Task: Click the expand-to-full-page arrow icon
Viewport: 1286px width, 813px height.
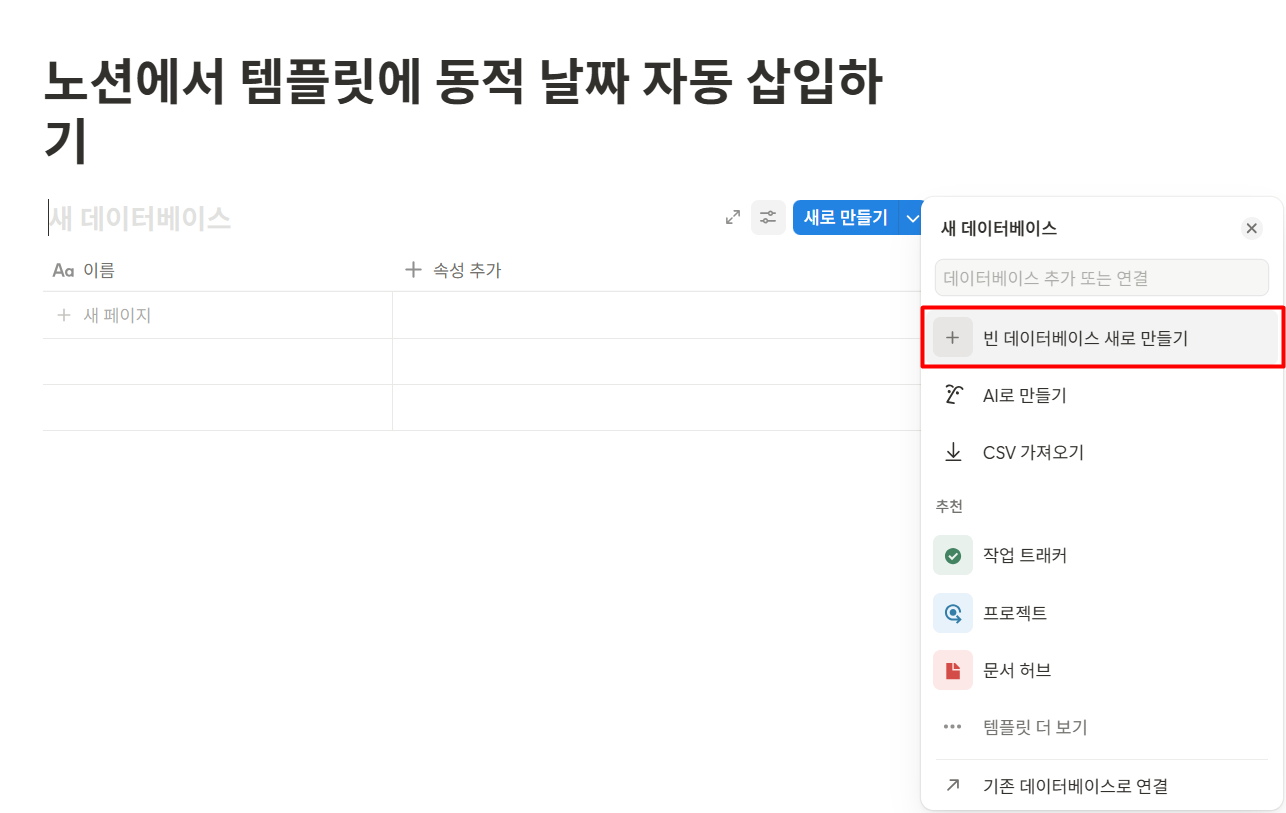Action: point(733,217)
